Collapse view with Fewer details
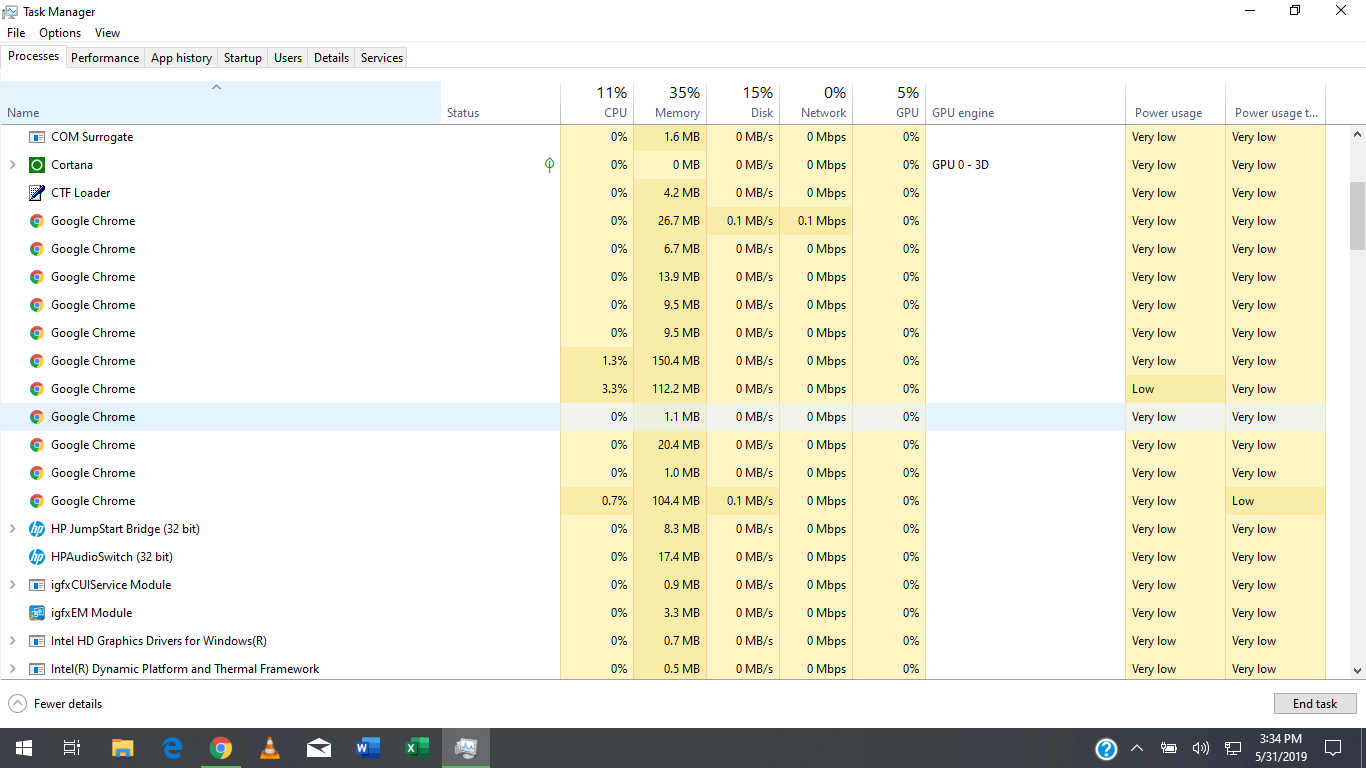This screenshot has height=768, width=1366. (x=56, y=704)
